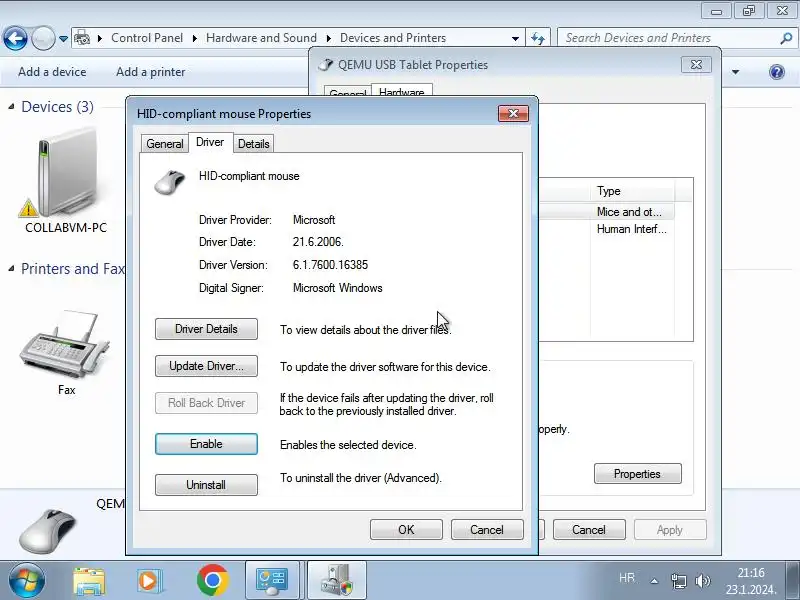Screen dimensions: 800x600
Task: Click Add a device in toolbar
Action: click(x=52, y=72)
